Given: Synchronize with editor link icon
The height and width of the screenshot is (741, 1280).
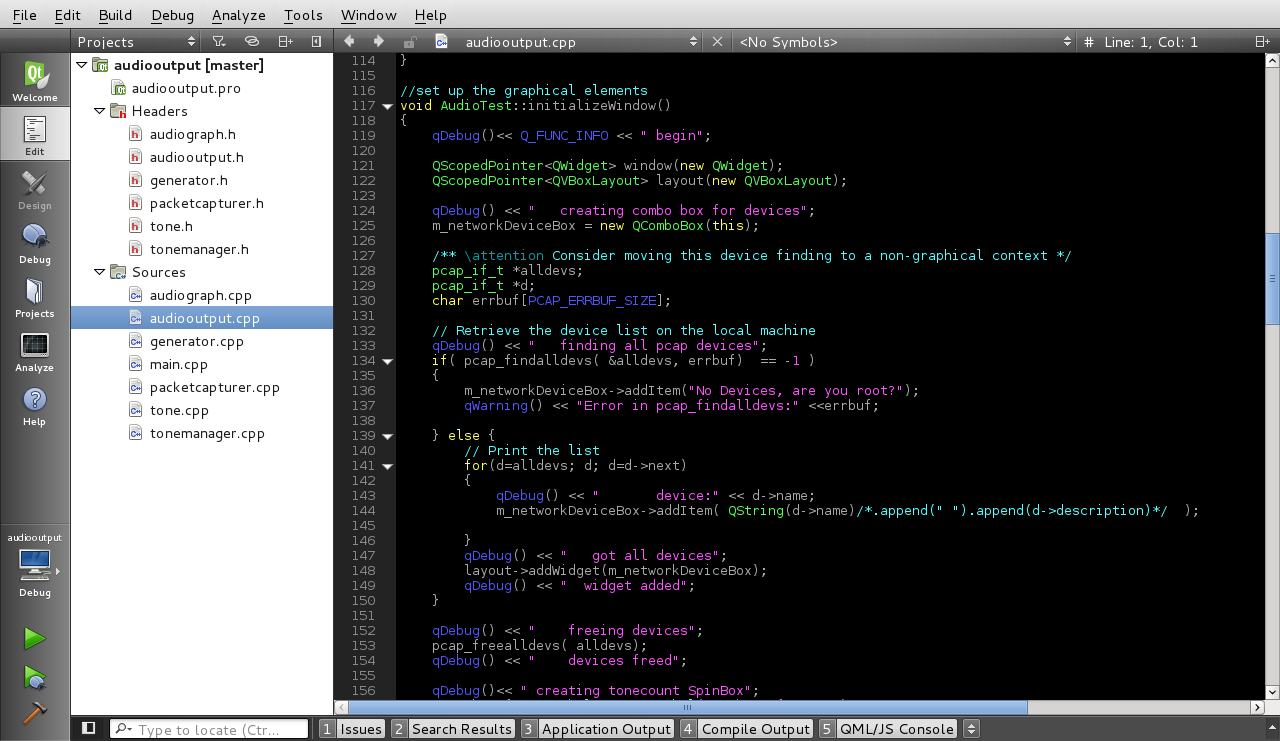Looking at the screenshot, I should point(252,42).
